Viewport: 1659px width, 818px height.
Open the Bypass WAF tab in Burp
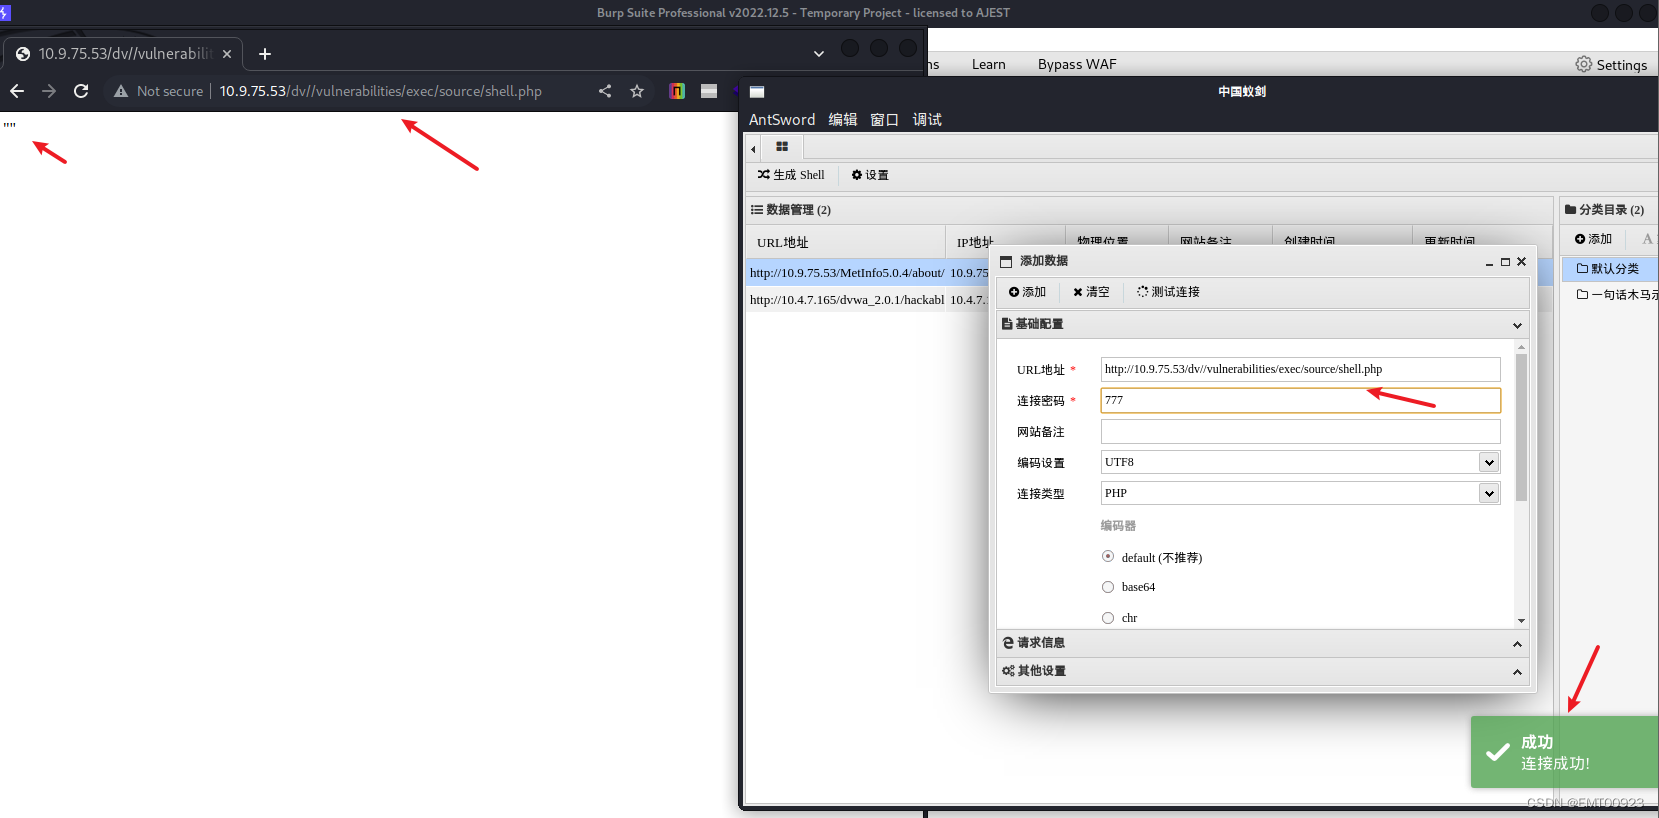click(x=1077, y=64)
